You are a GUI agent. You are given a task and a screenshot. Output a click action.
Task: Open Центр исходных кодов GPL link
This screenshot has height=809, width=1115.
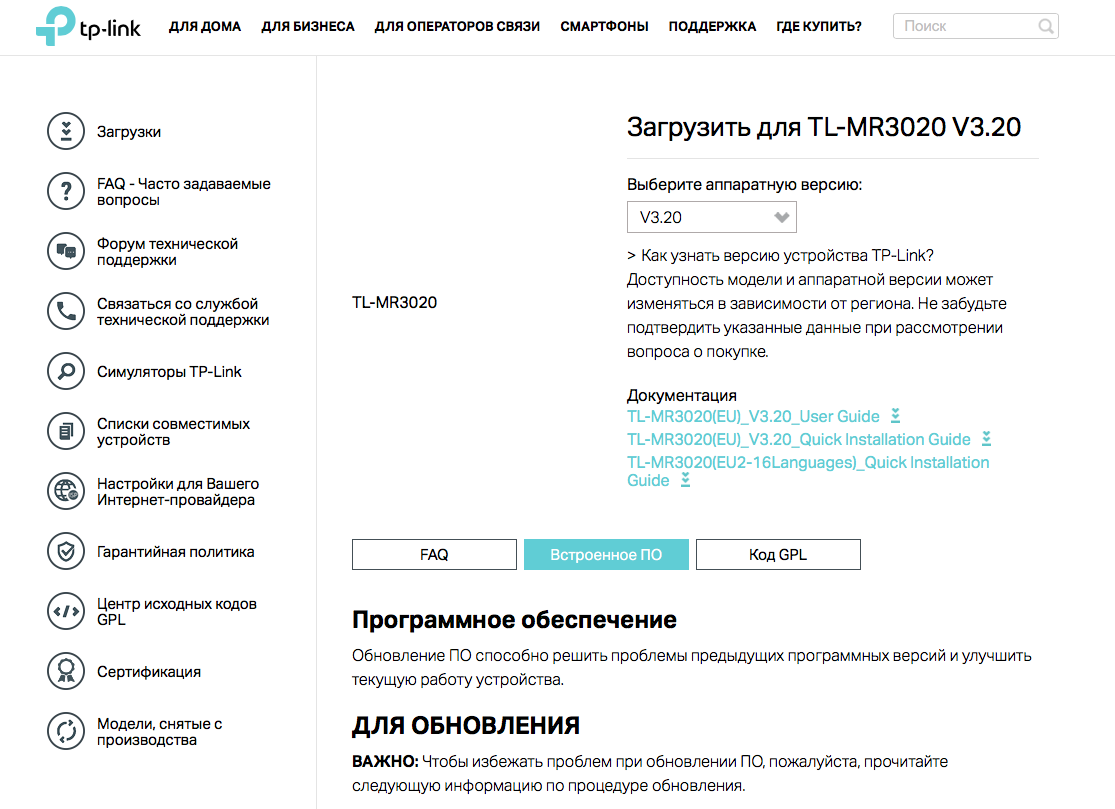pos(177,611)
